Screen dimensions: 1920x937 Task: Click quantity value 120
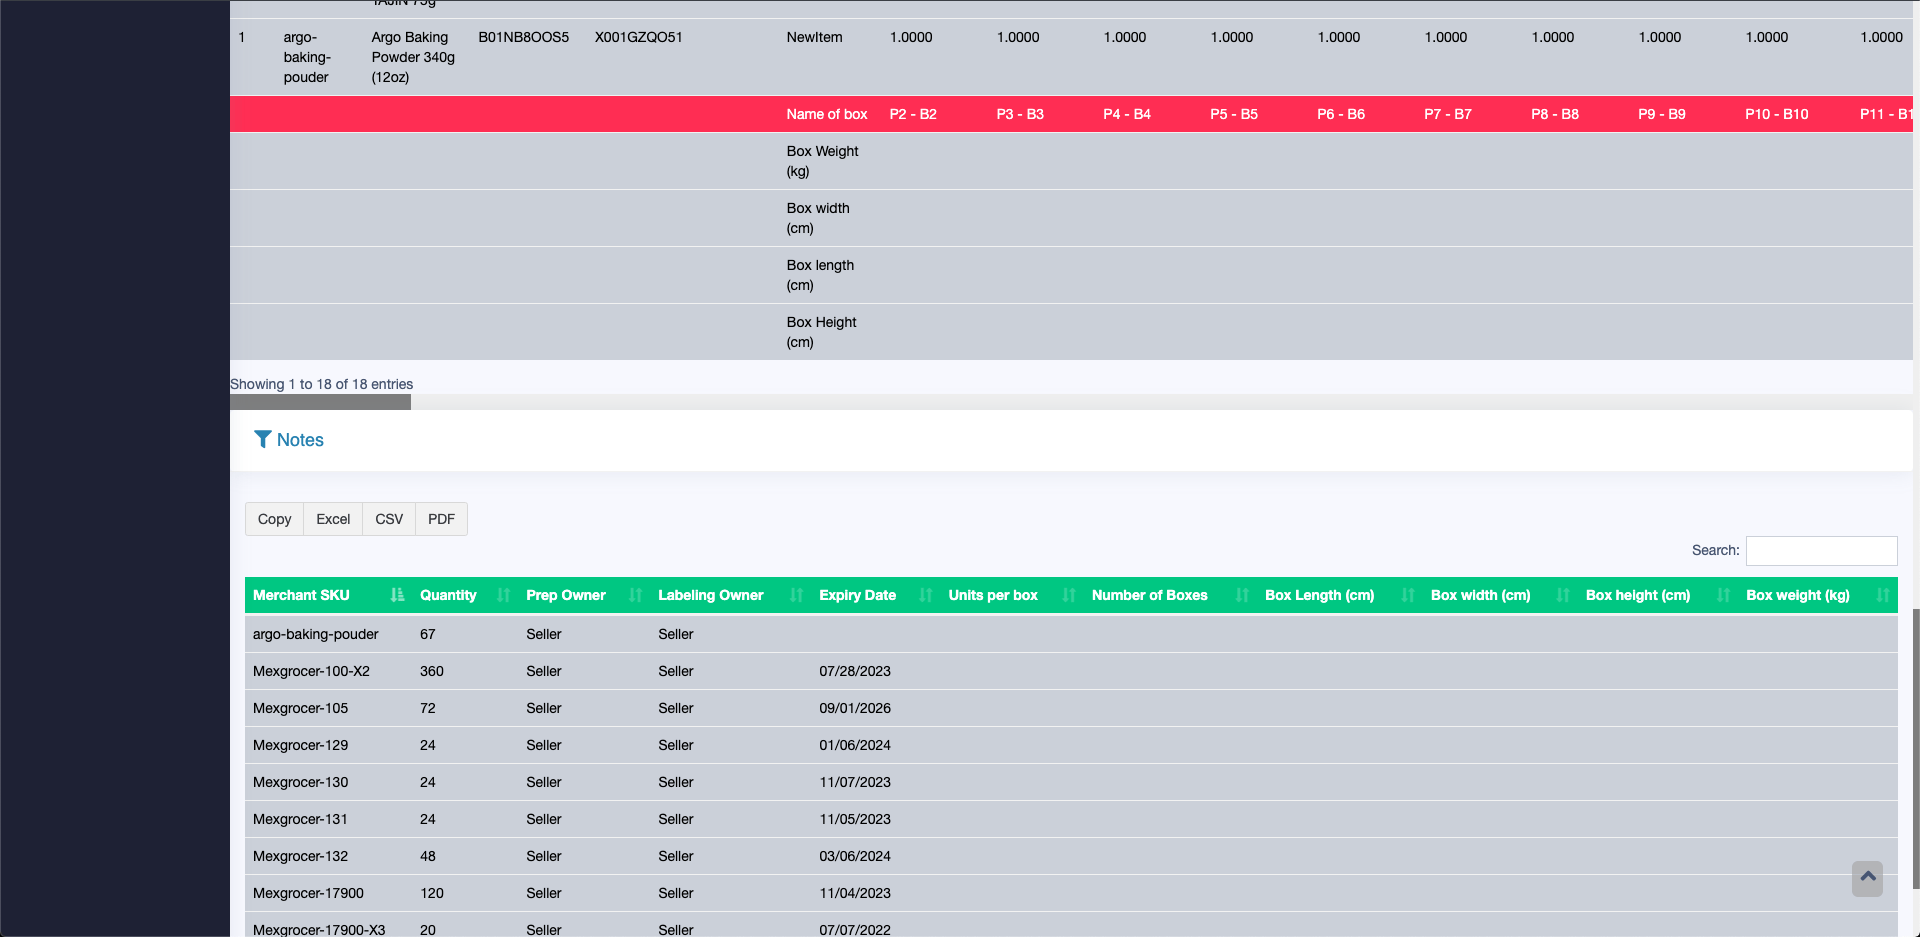[x=432, y=893]
